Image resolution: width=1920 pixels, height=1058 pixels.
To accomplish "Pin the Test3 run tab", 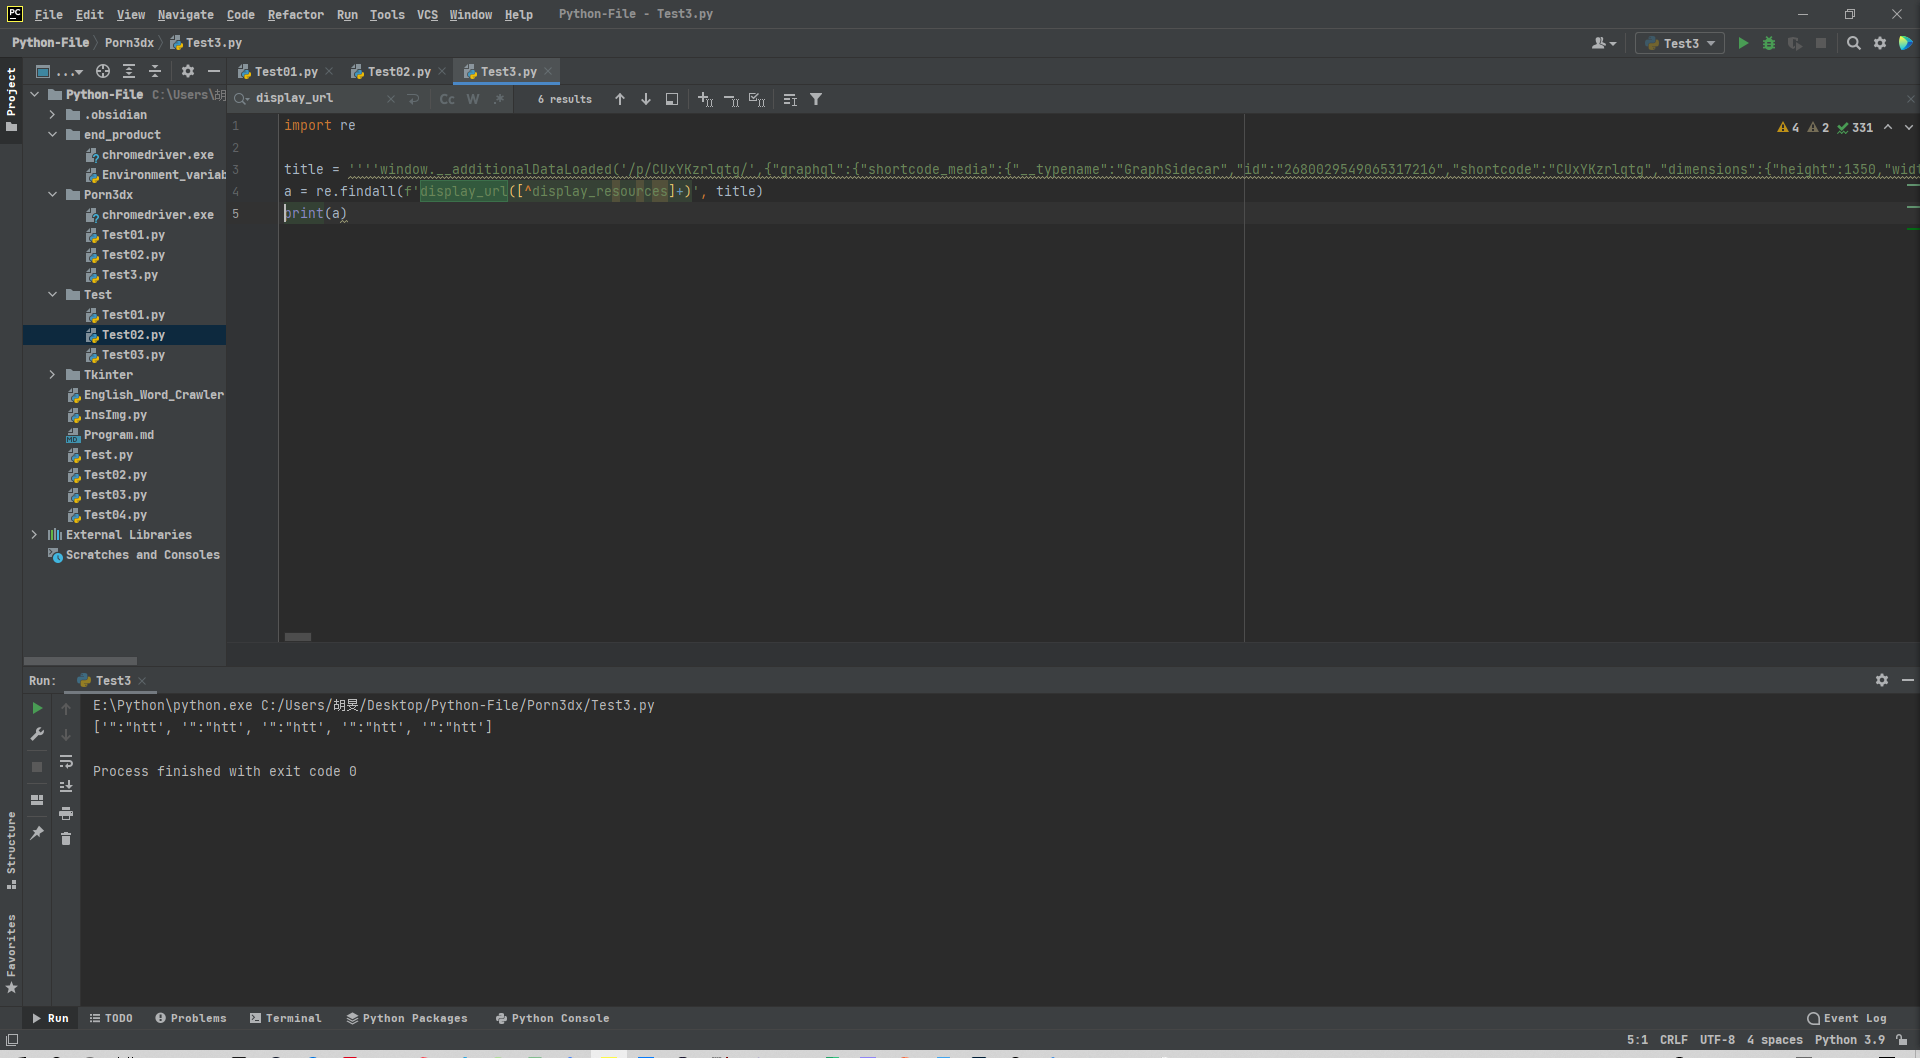I will (x=37, y=833).
